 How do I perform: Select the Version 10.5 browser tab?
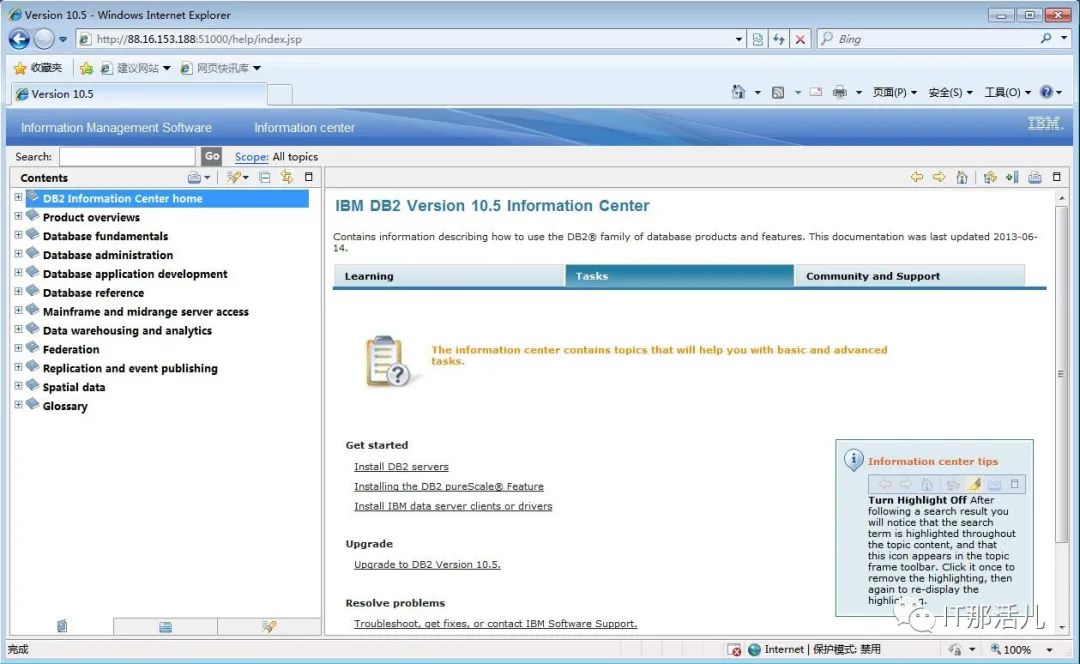pos(138,94)
